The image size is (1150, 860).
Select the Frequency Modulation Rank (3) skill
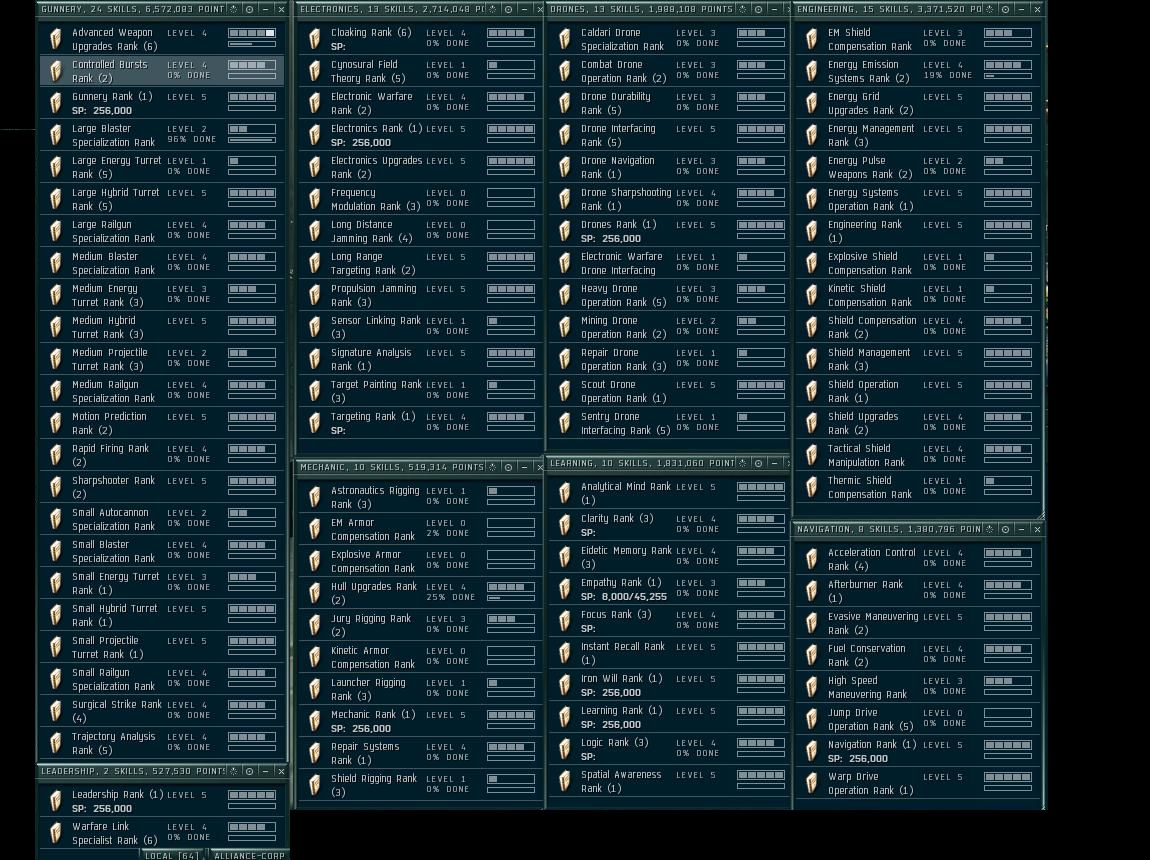click(376, 199)
